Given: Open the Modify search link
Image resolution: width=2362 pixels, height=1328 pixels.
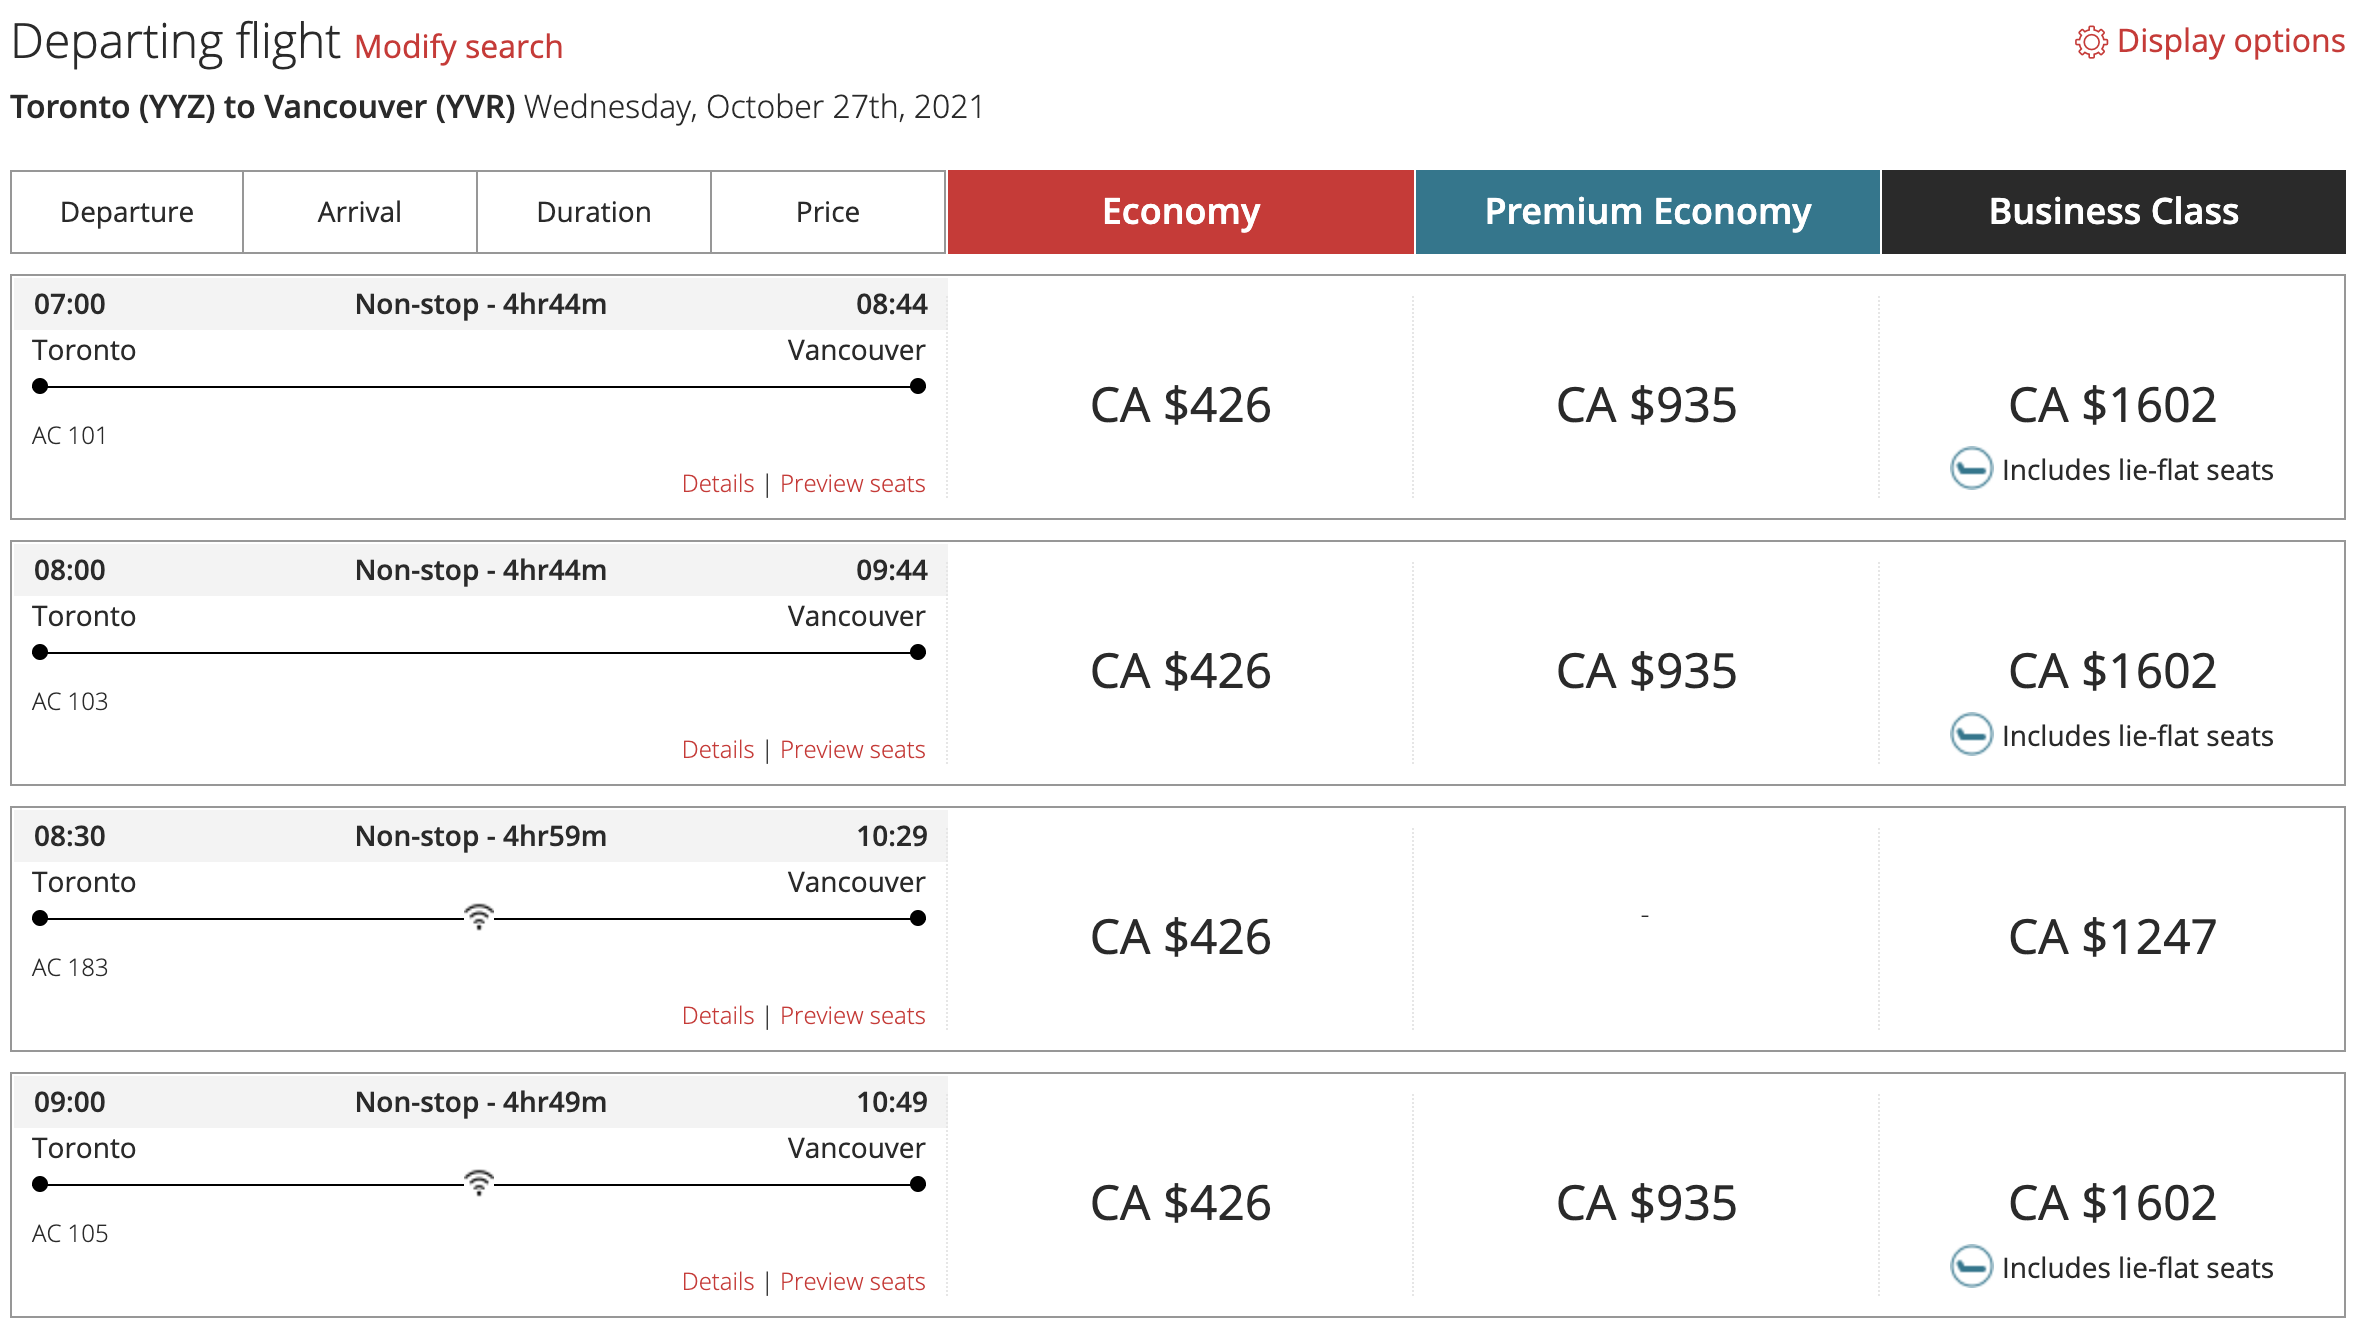Looking at the screenshot, I should (458, 47).
